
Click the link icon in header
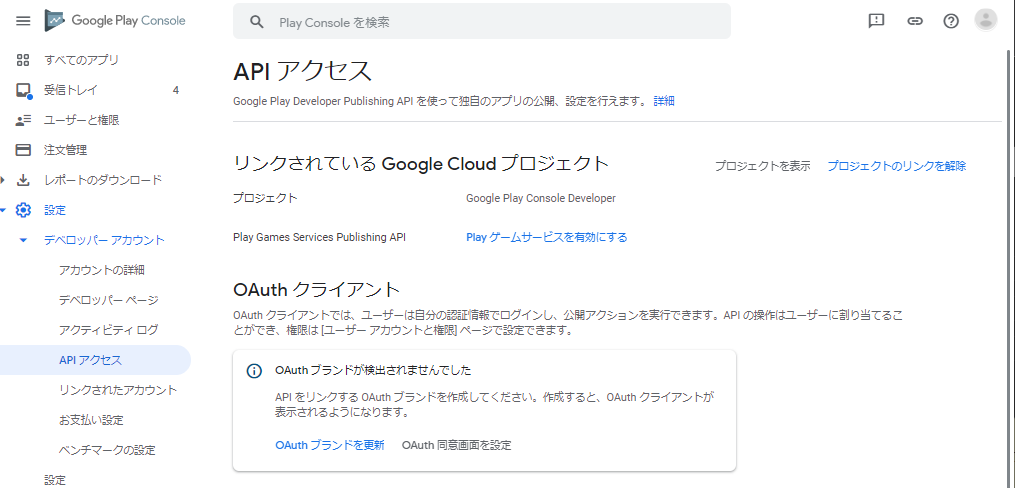914,21
